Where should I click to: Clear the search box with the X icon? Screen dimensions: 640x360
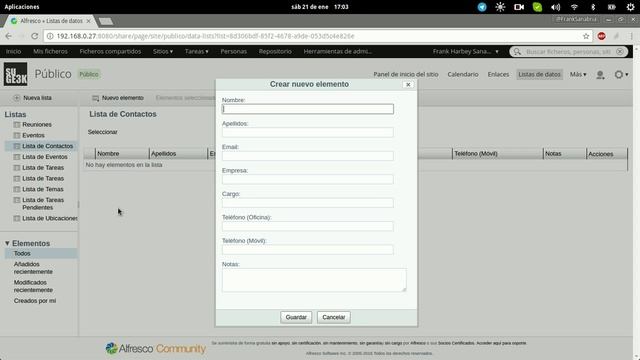[x=620, y=51]
